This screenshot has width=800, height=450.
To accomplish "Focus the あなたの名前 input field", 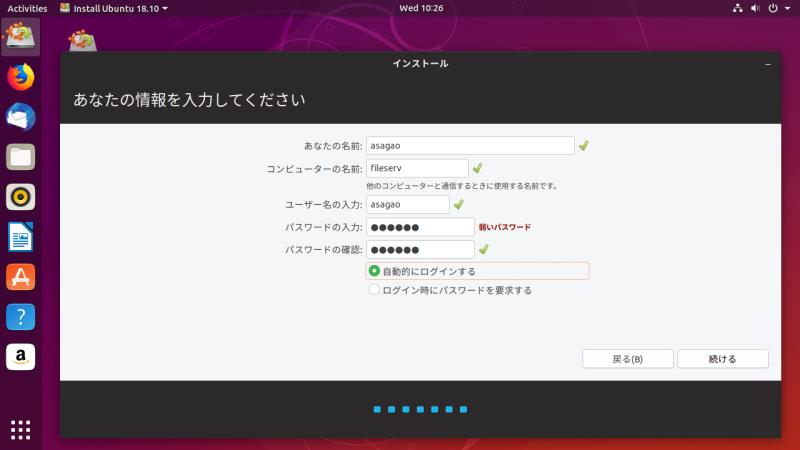I will click(470, 145).
